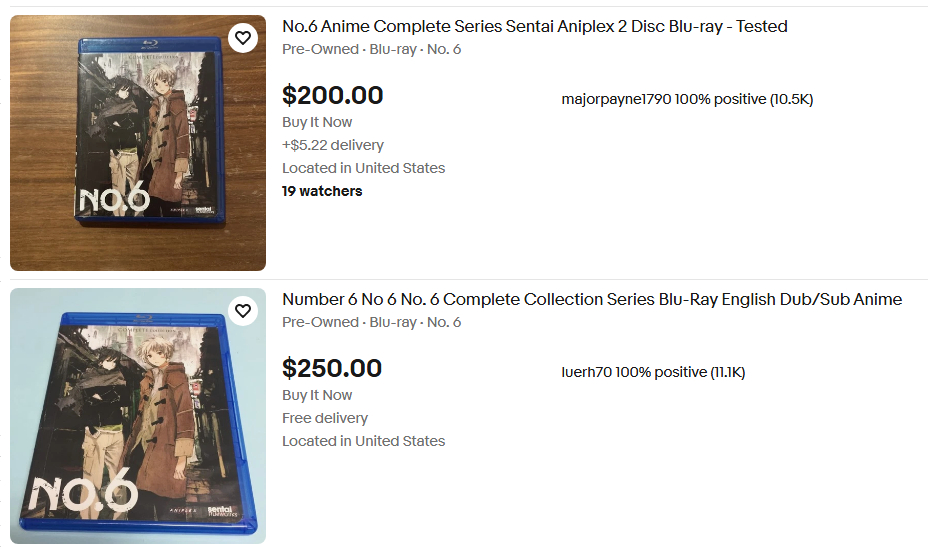The width and height of the screenshot is (928, 551).
Task: Click Buy It Now under the $250.00 price
Action: [317, 395]
